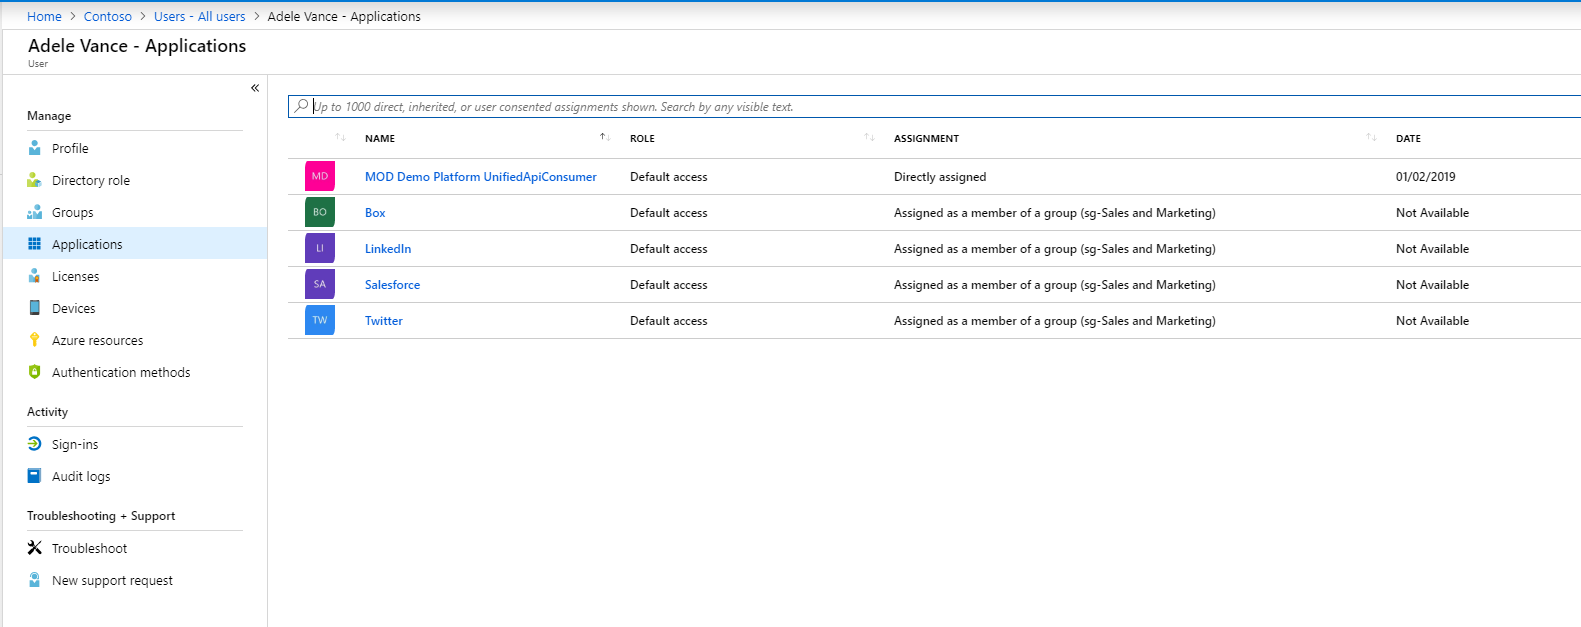This screenshot has width=1581, height=627.
Task: Click the MD app icon for MOD Demo Platform
Action: [320, 176]
